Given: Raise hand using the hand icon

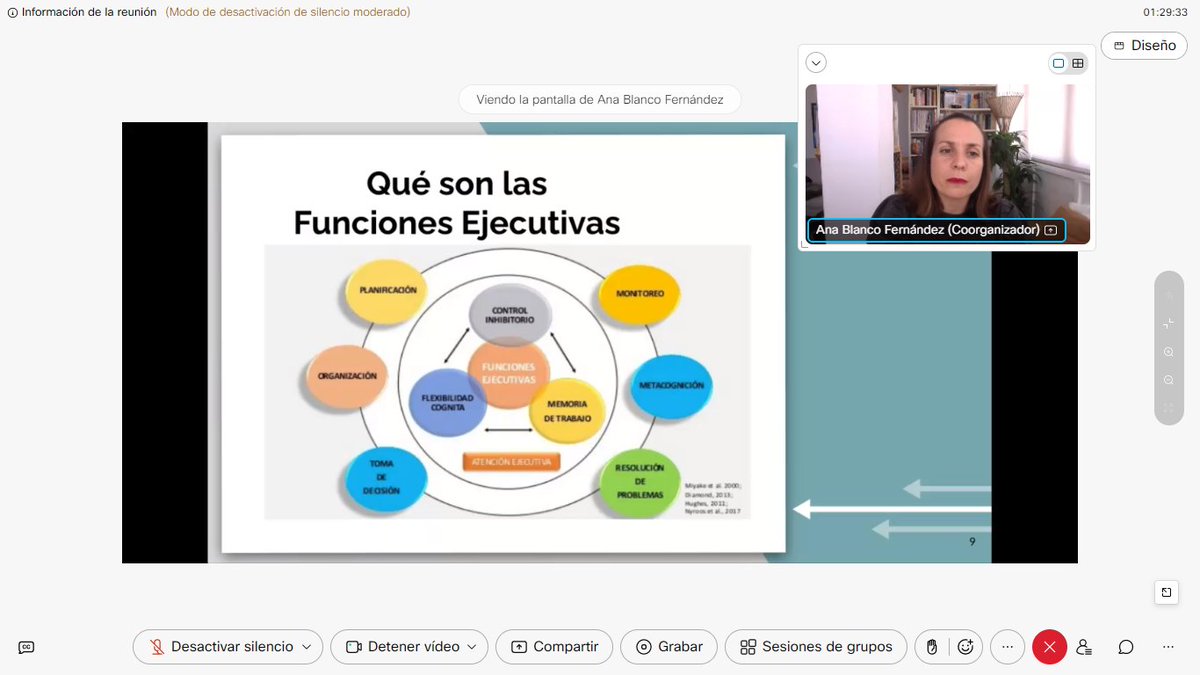Looking at the screenshot, I should coord(931,647).
